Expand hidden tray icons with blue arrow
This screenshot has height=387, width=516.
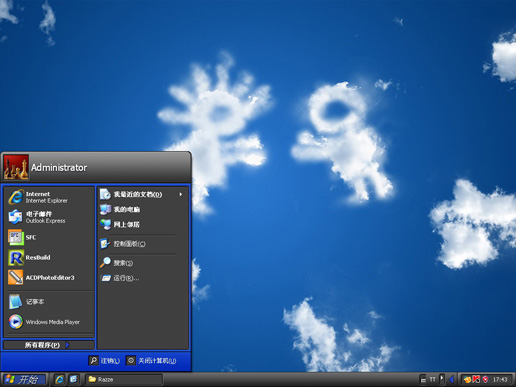click(x=451, y=379)
